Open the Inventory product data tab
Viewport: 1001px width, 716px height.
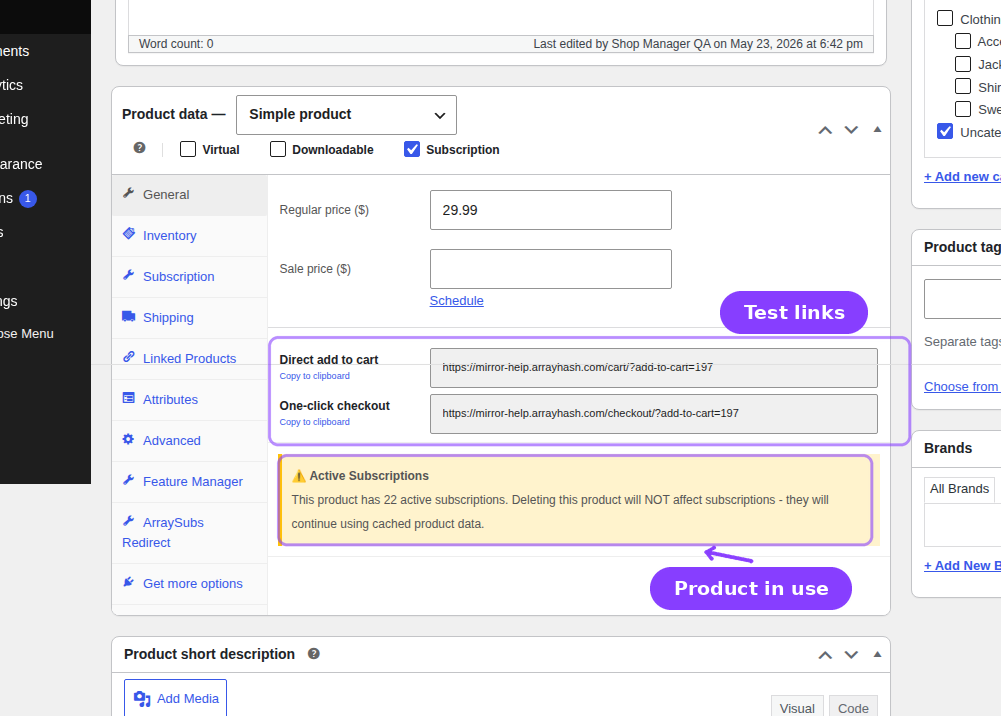[190, 236]
